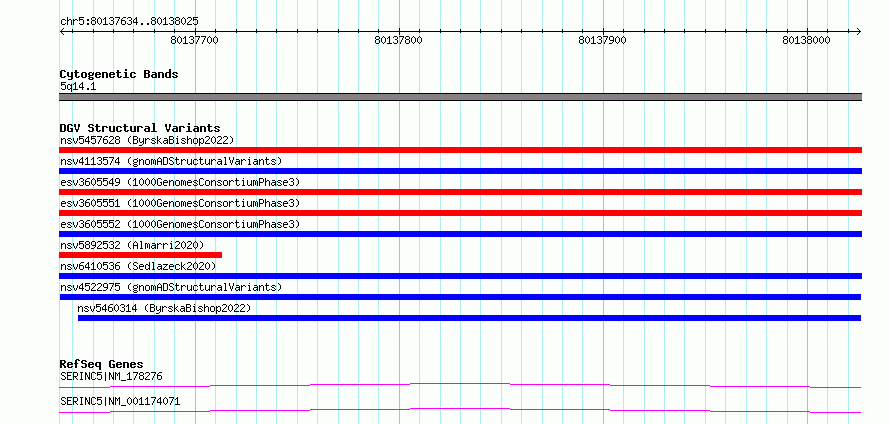Click the right arrow of the ruler
The width and height of the screenshot is (890, 424).
(x=858, y=32)
